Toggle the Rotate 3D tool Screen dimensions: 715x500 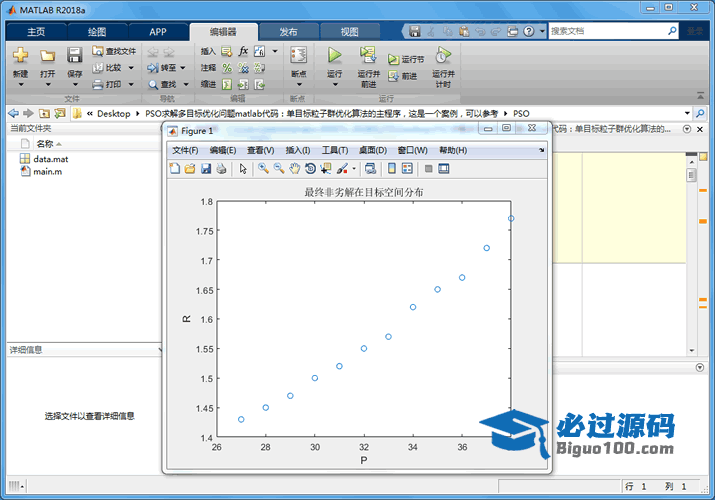311,169
